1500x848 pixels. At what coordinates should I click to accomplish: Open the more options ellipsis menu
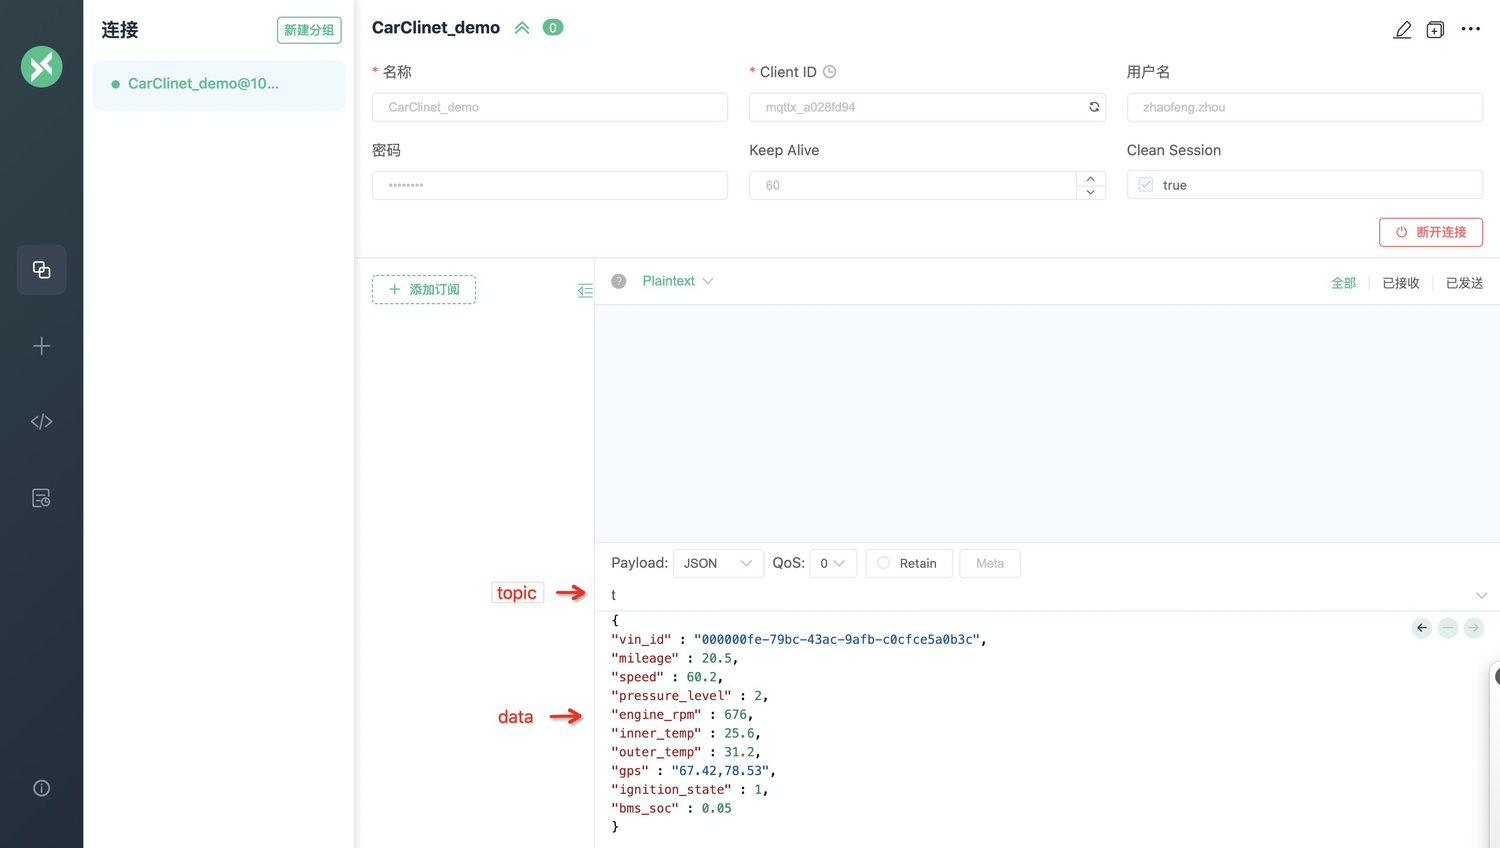click(x=1470, y=29)
